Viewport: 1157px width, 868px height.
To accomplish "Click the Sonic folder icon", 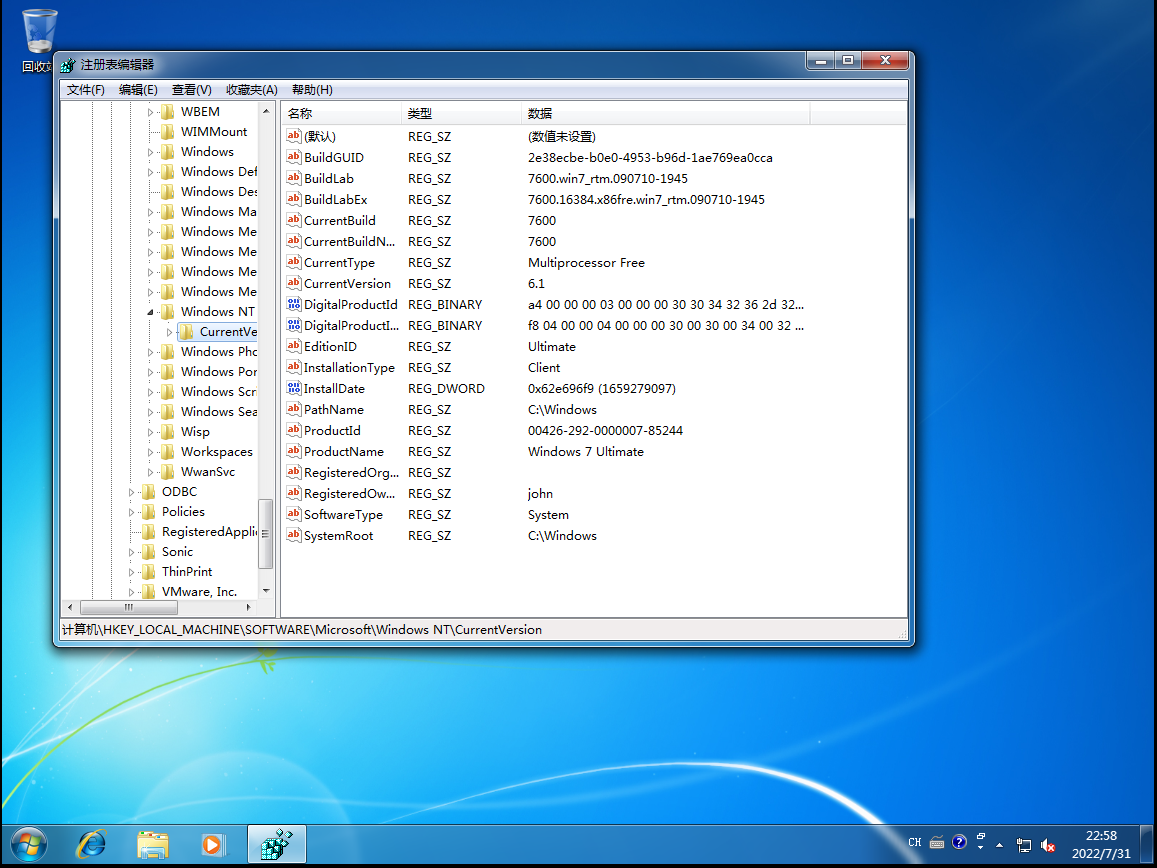I will [148, 551].
